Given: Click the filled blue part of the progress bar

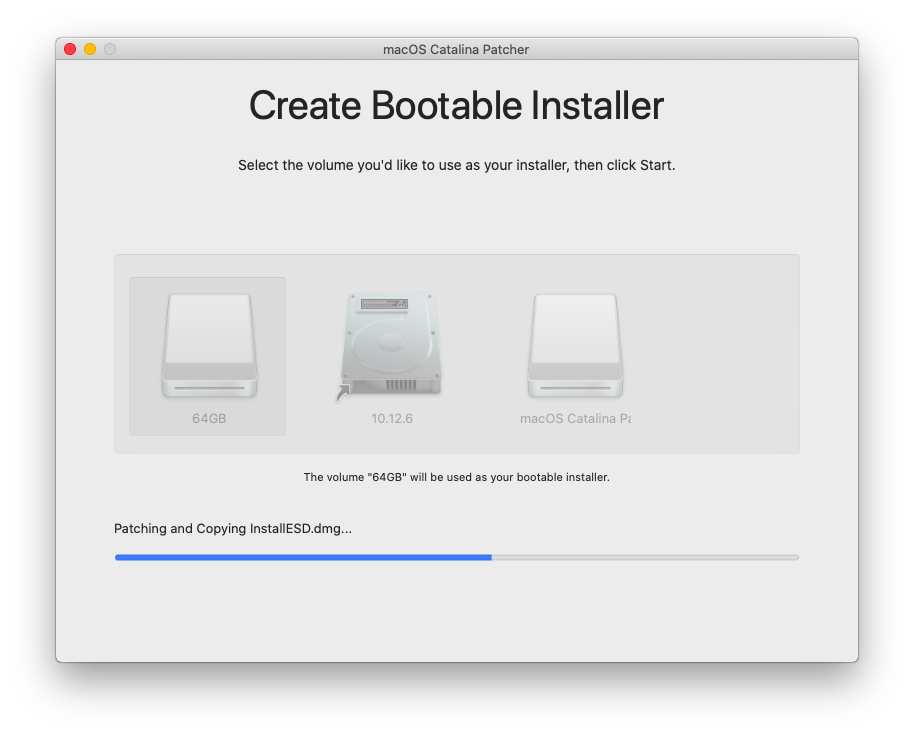Looking at the screenshot, I should 300,557.
